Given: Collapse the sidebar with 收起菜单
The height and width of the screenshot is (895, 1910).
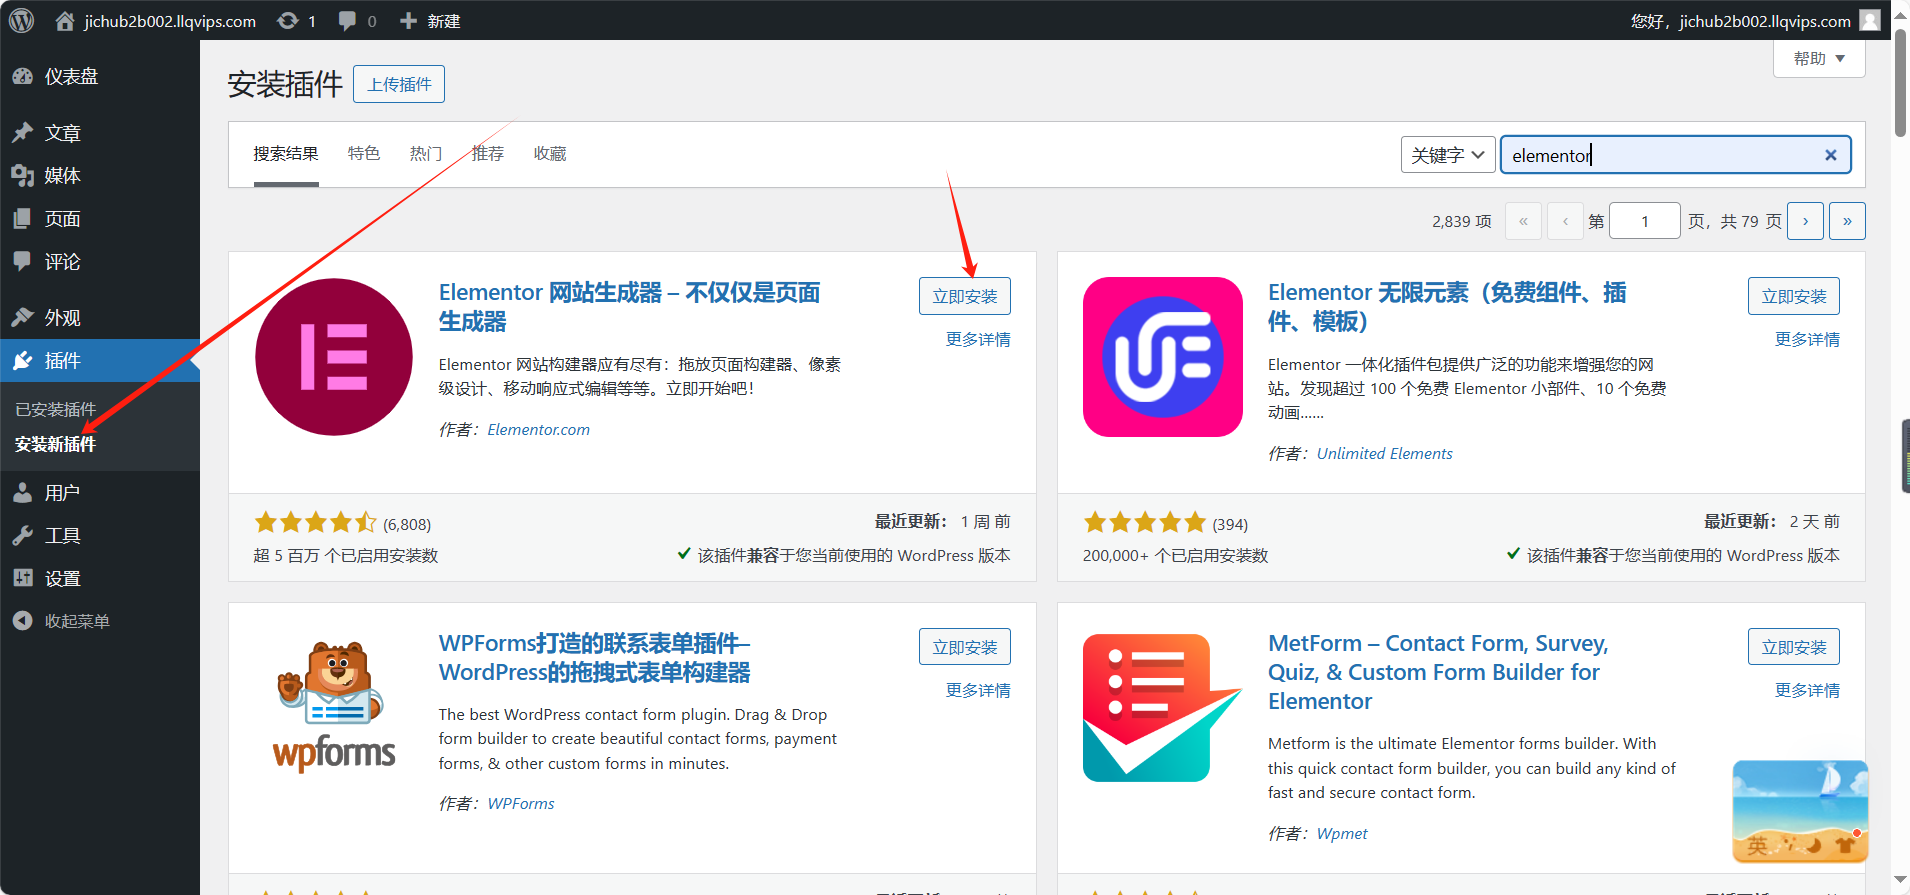Looking at the screenshot, I should click(100, 621).
